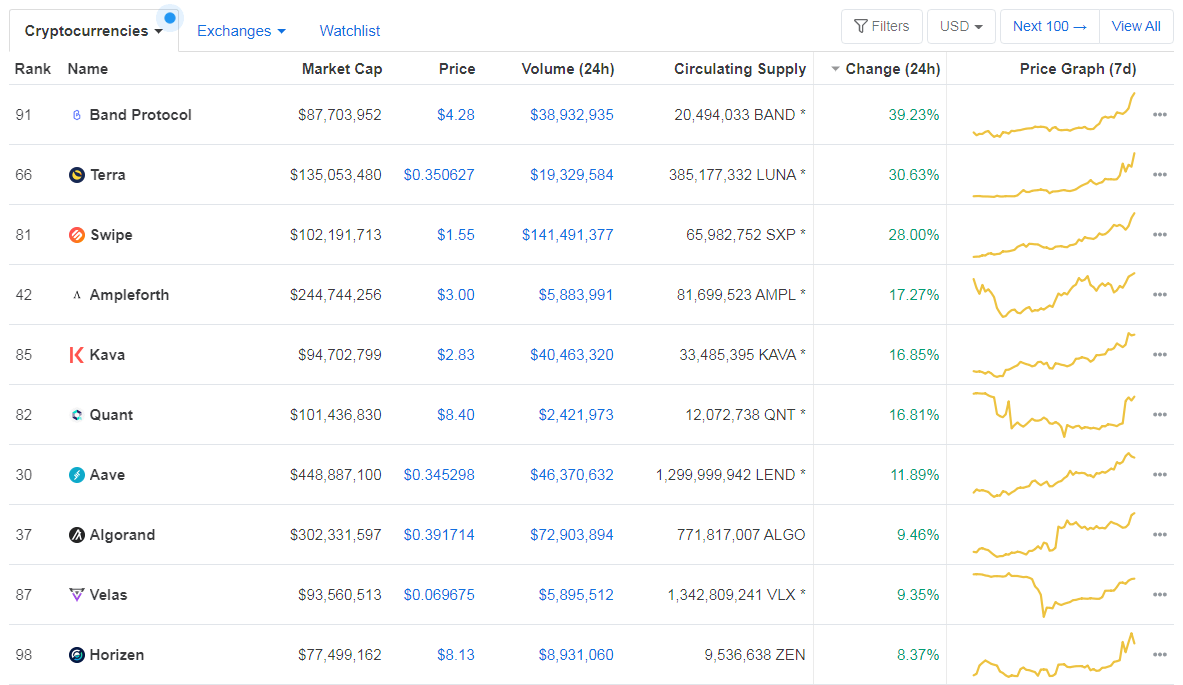This screenshot has width=1183, height=685.
Task: Open the Algorand name link
Action: point(122,535)
